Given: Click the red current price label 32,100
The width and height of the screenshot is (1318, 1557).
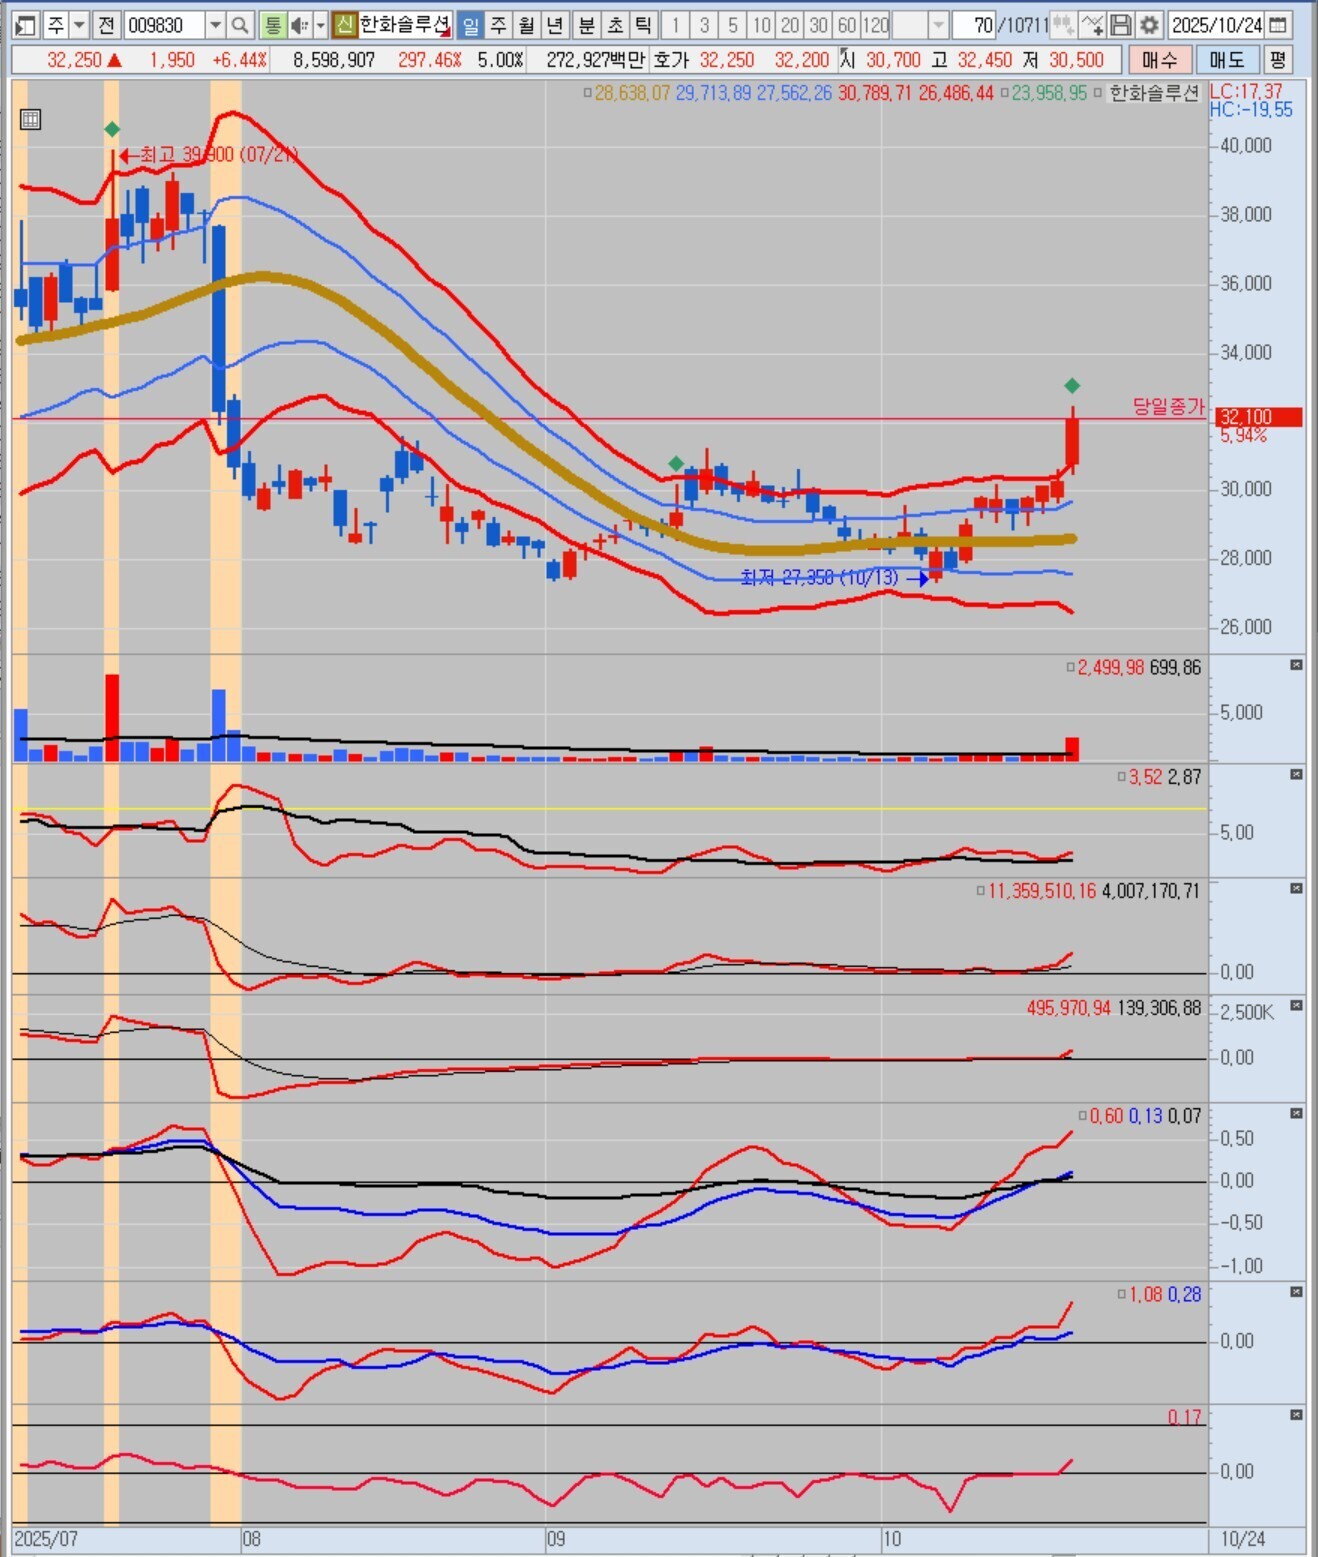Looking at the screenshot, I should click(x=1258, y=417).
